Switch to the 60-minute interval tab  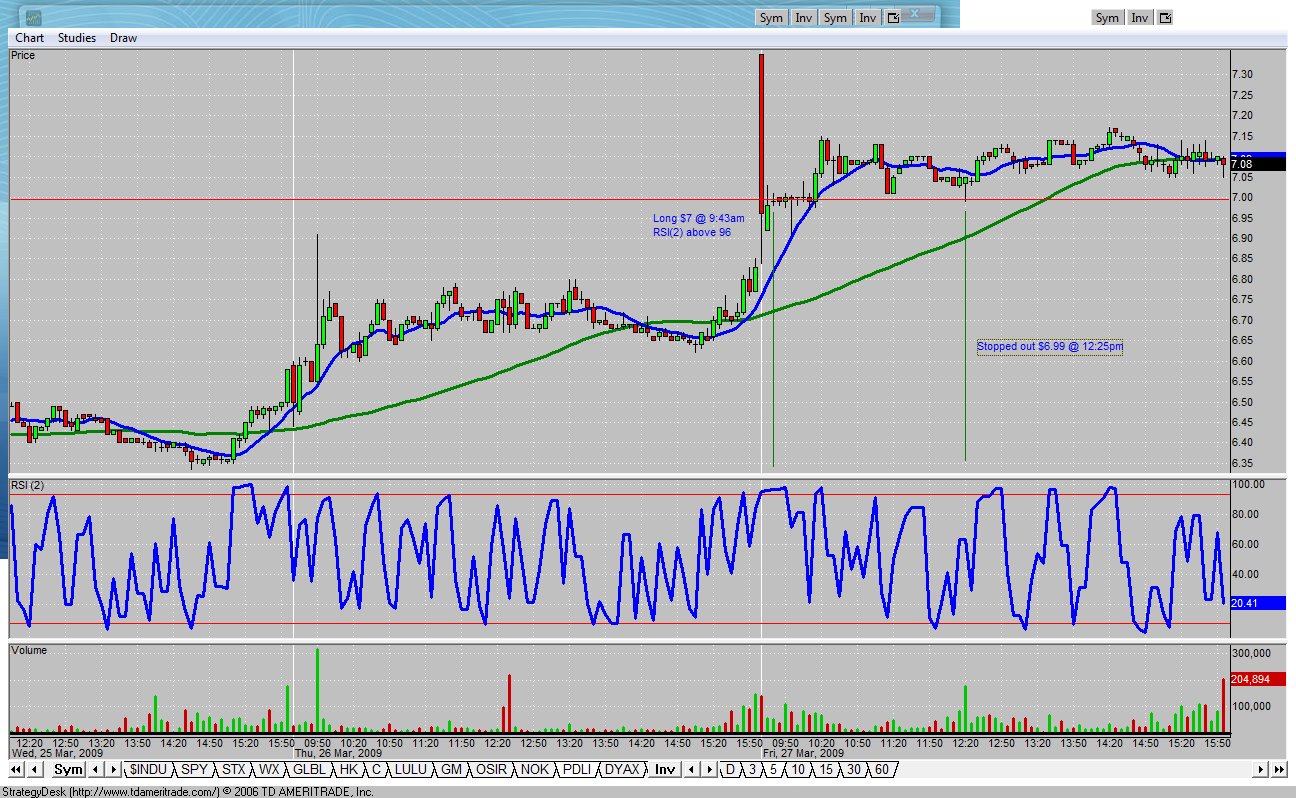[881, 770]
